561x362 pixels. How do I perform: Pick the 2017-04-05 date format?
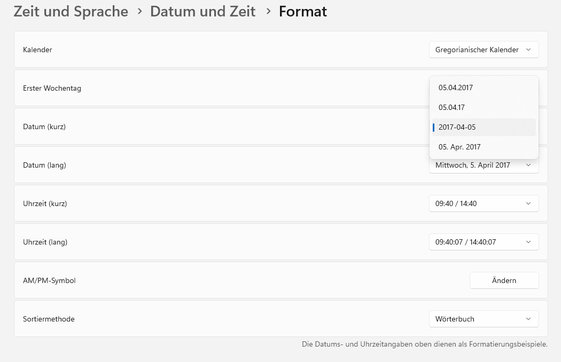[484, 127]
